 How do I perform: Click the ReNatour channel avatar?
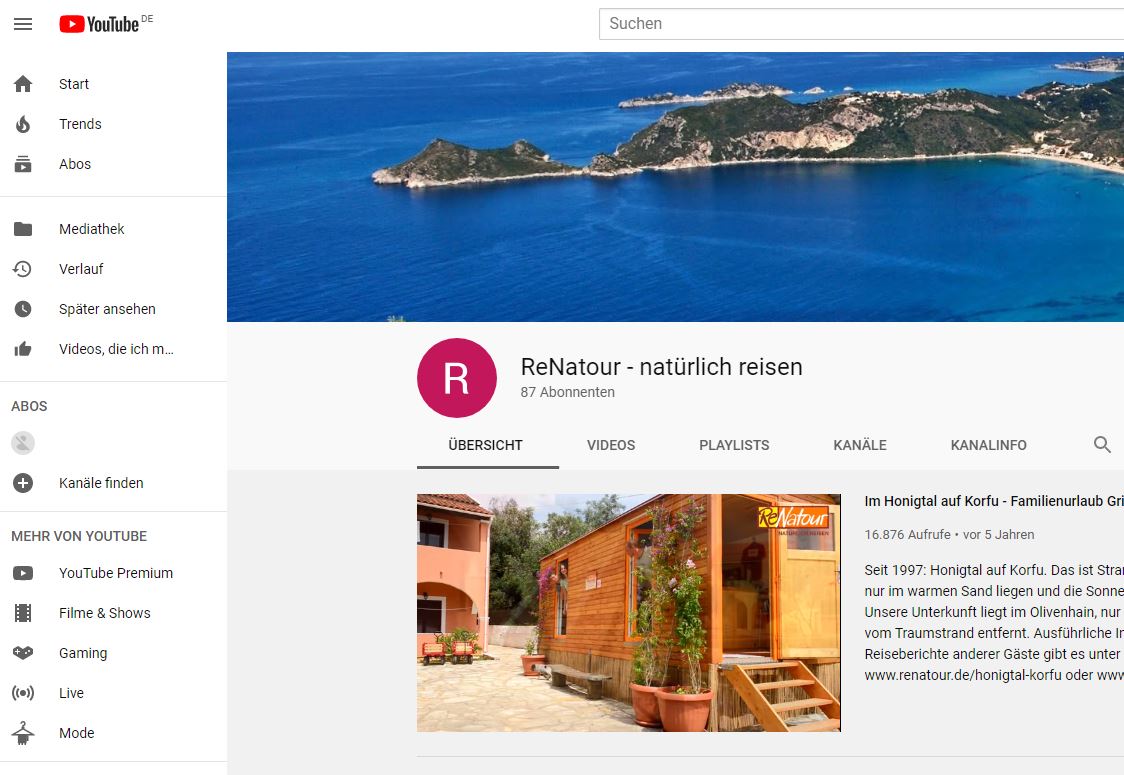pyautogui.click(x=457, y=378)
